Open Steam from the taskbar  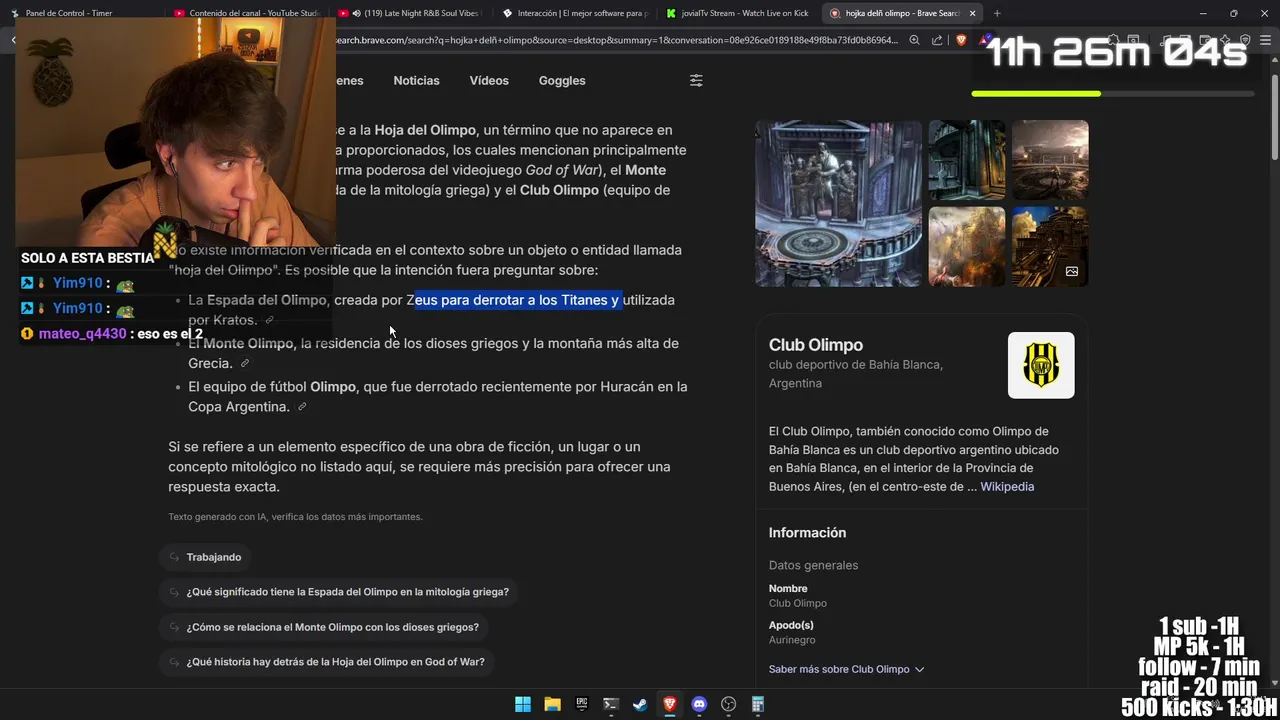click(x=640, y=704)
